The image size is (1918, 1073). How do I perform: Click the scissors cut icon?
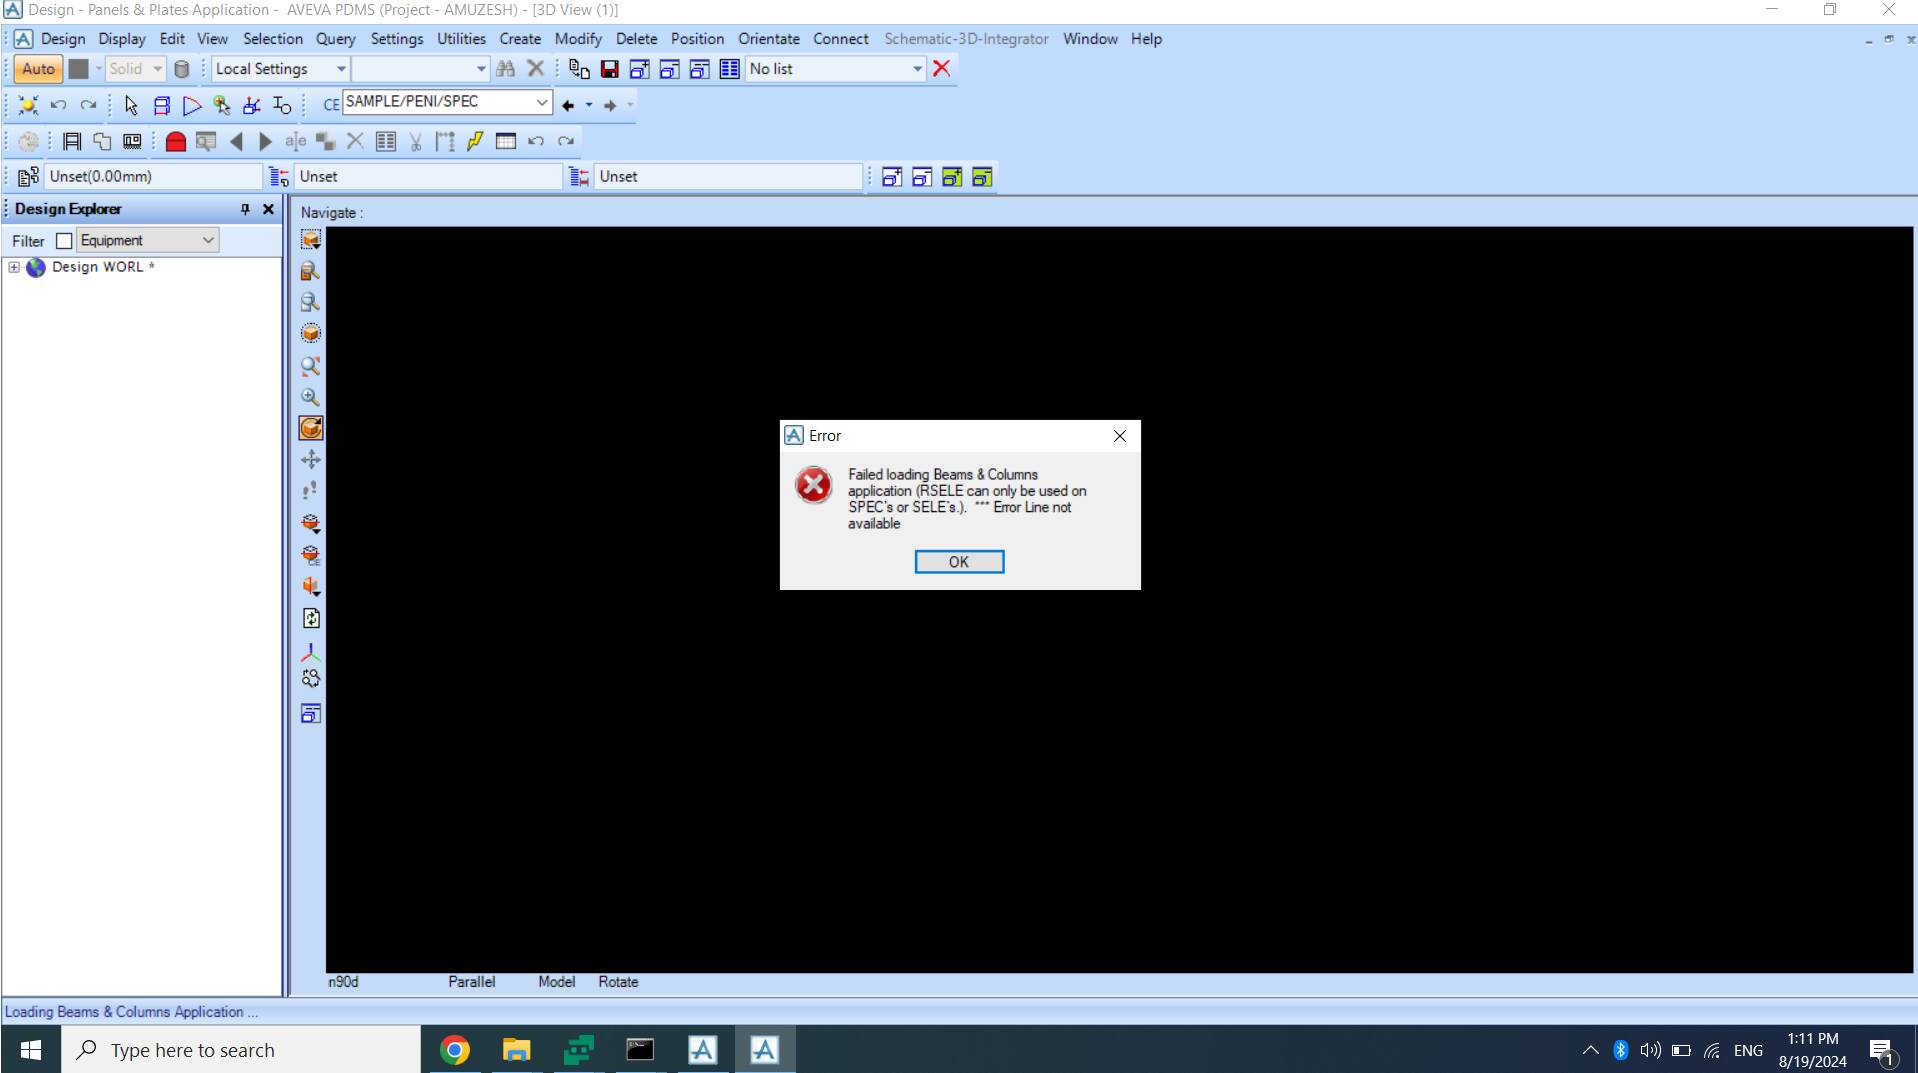pyautogui.click(x=416, y=141)
